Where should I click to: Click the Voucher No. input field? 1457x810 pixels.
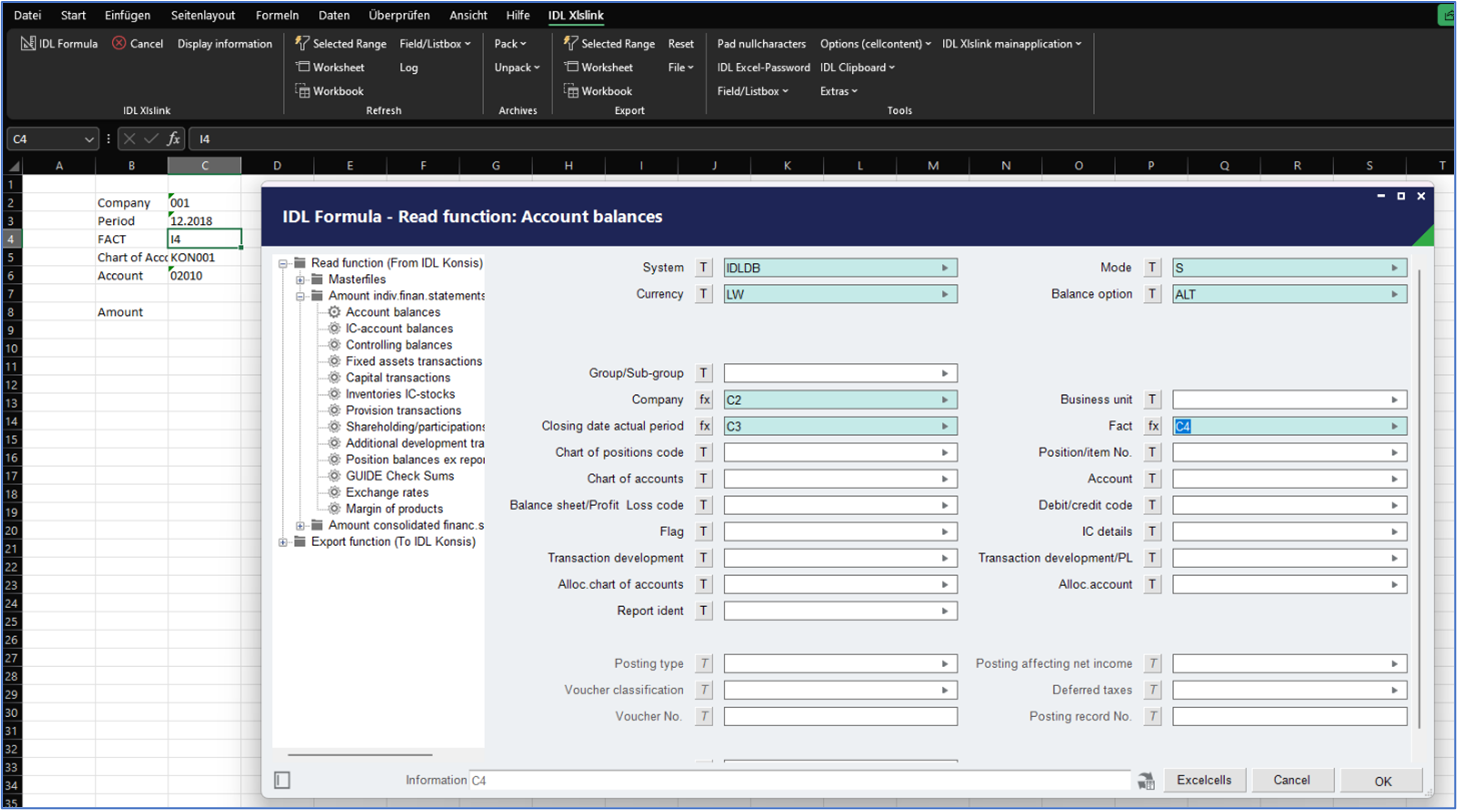pyautogui.click(x=840, y=716)
